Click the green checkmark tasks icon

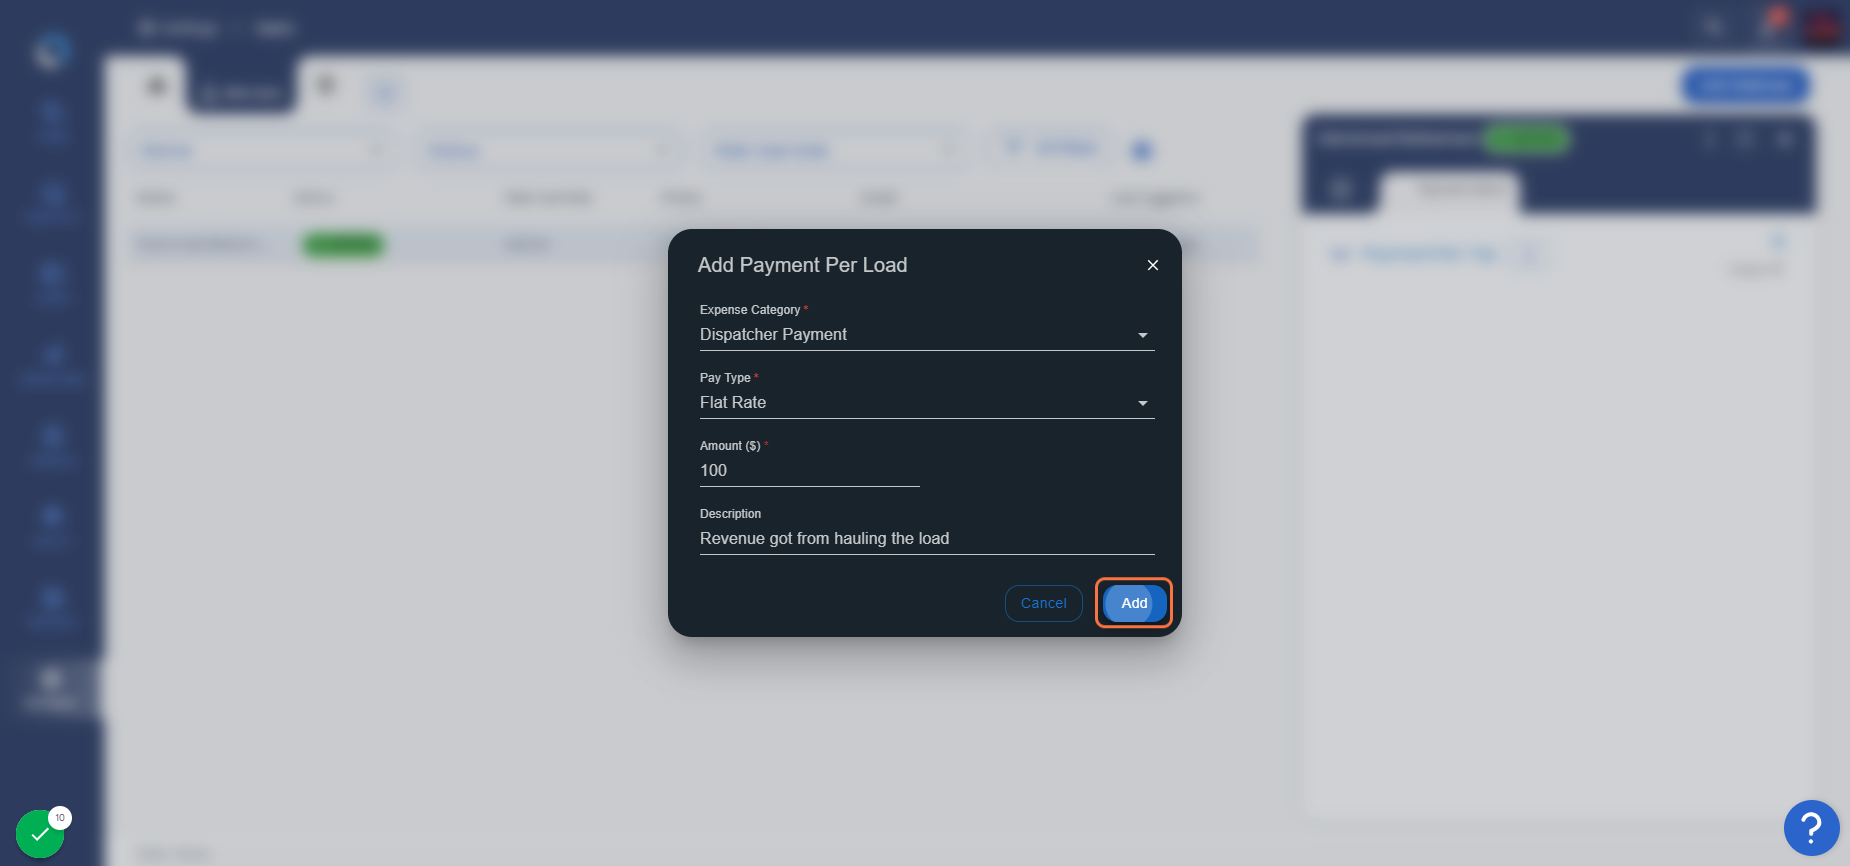point(40,834)
